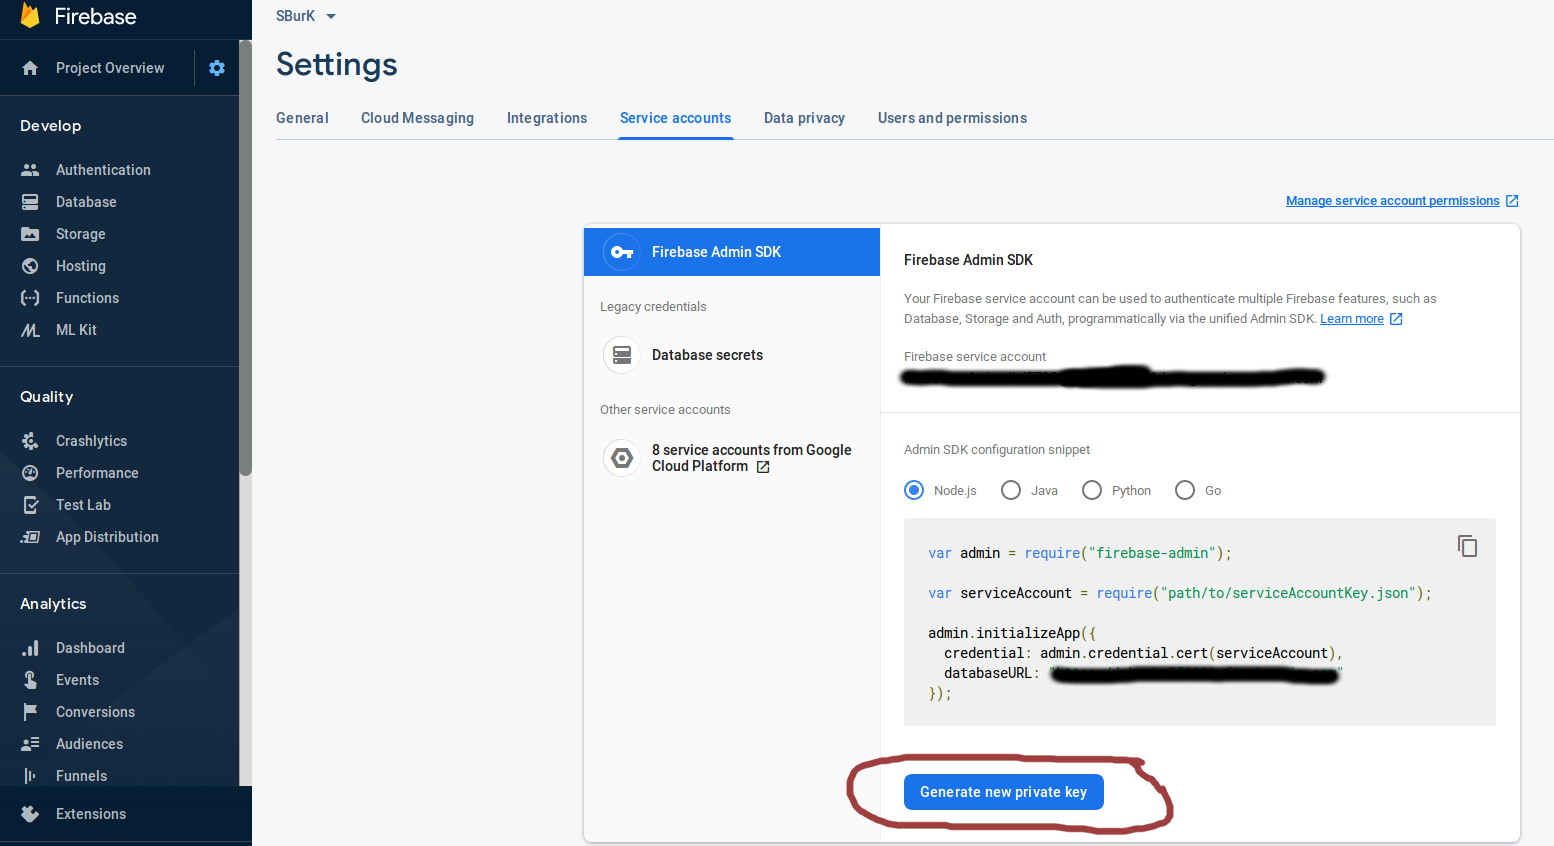Screen dimensions: 1554x846
Task: Select the Node.js radio button
Action: (913, 490)
